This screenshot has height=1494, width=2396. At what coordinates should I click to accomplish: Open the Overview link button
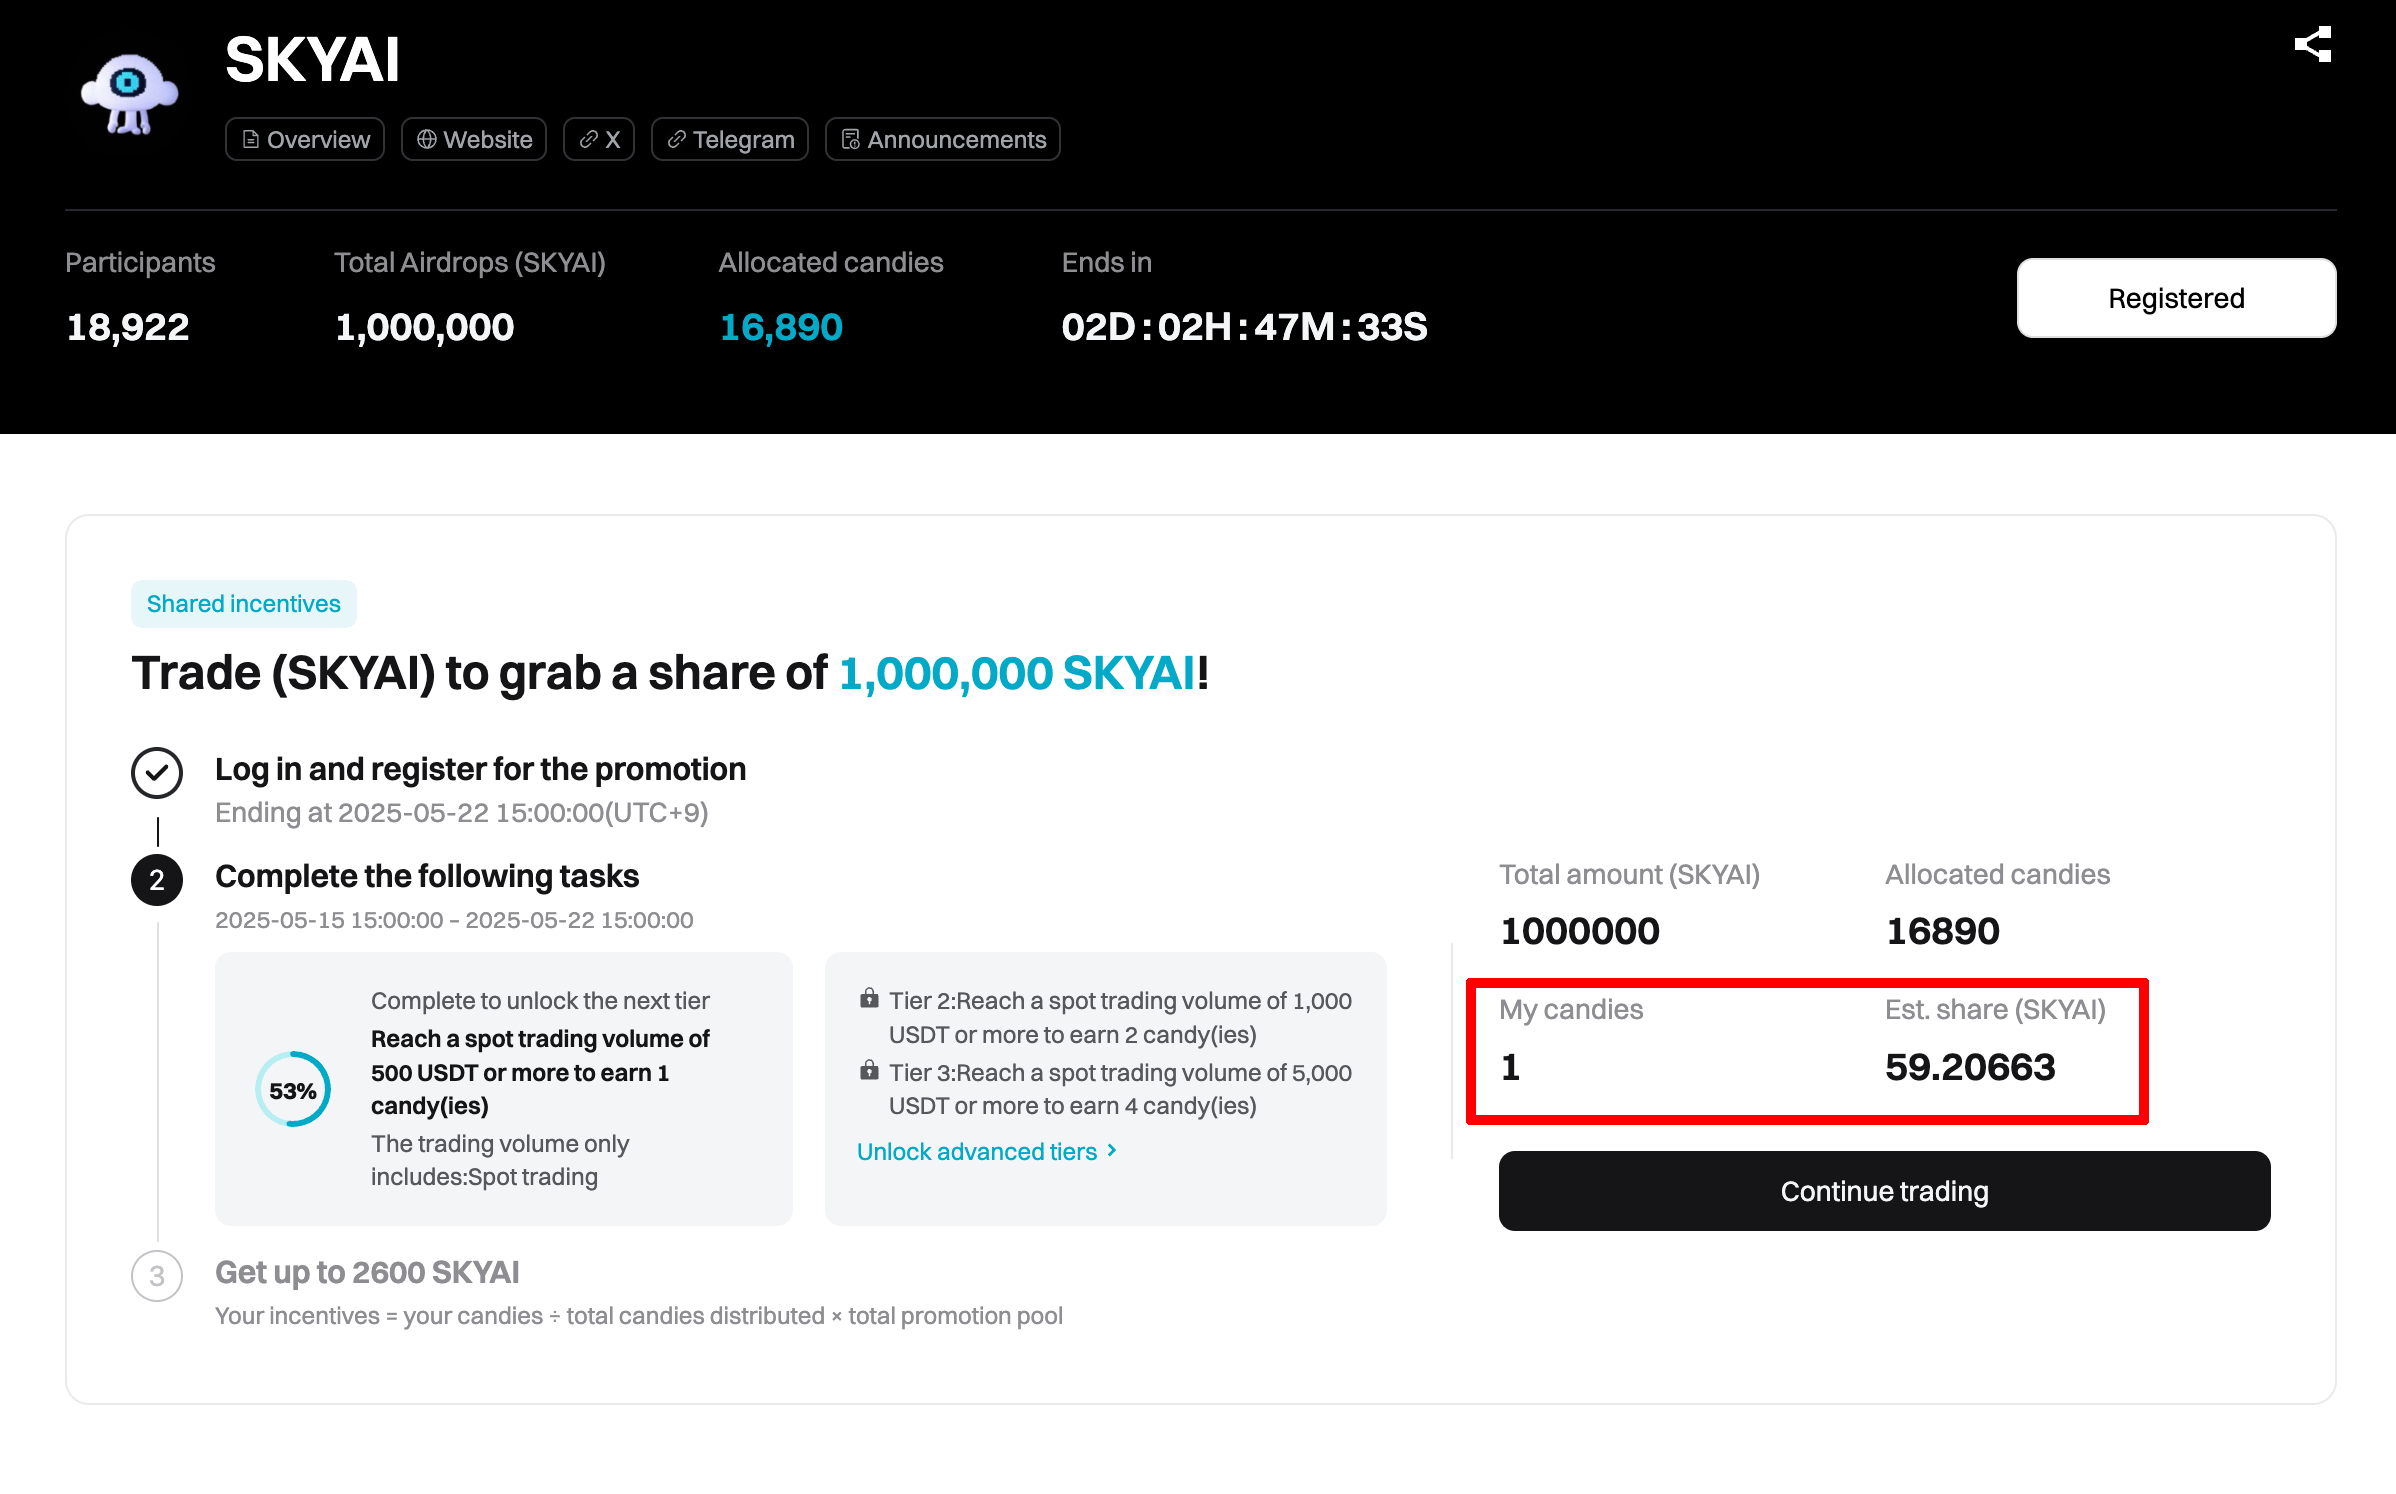coord(305,139)
